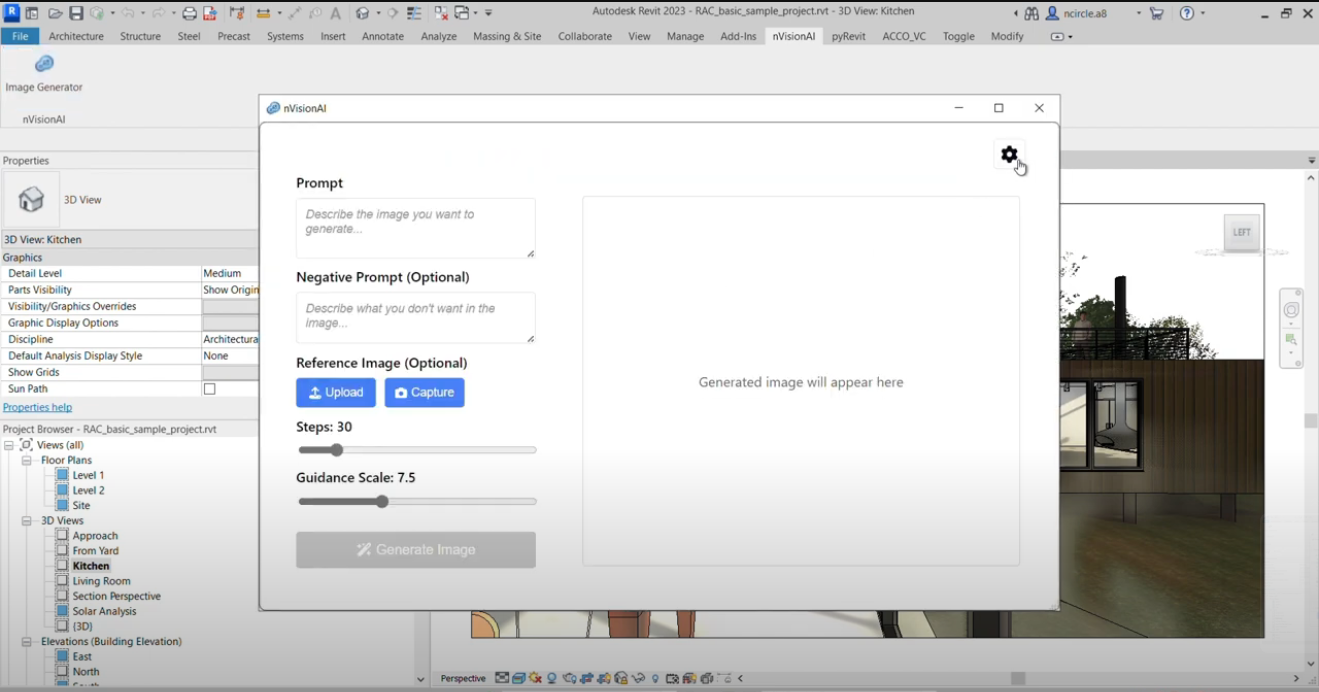Screen dimensions: 1319x692
Task: Open the Undo history dropdown arrow
Action: [143, 14]
